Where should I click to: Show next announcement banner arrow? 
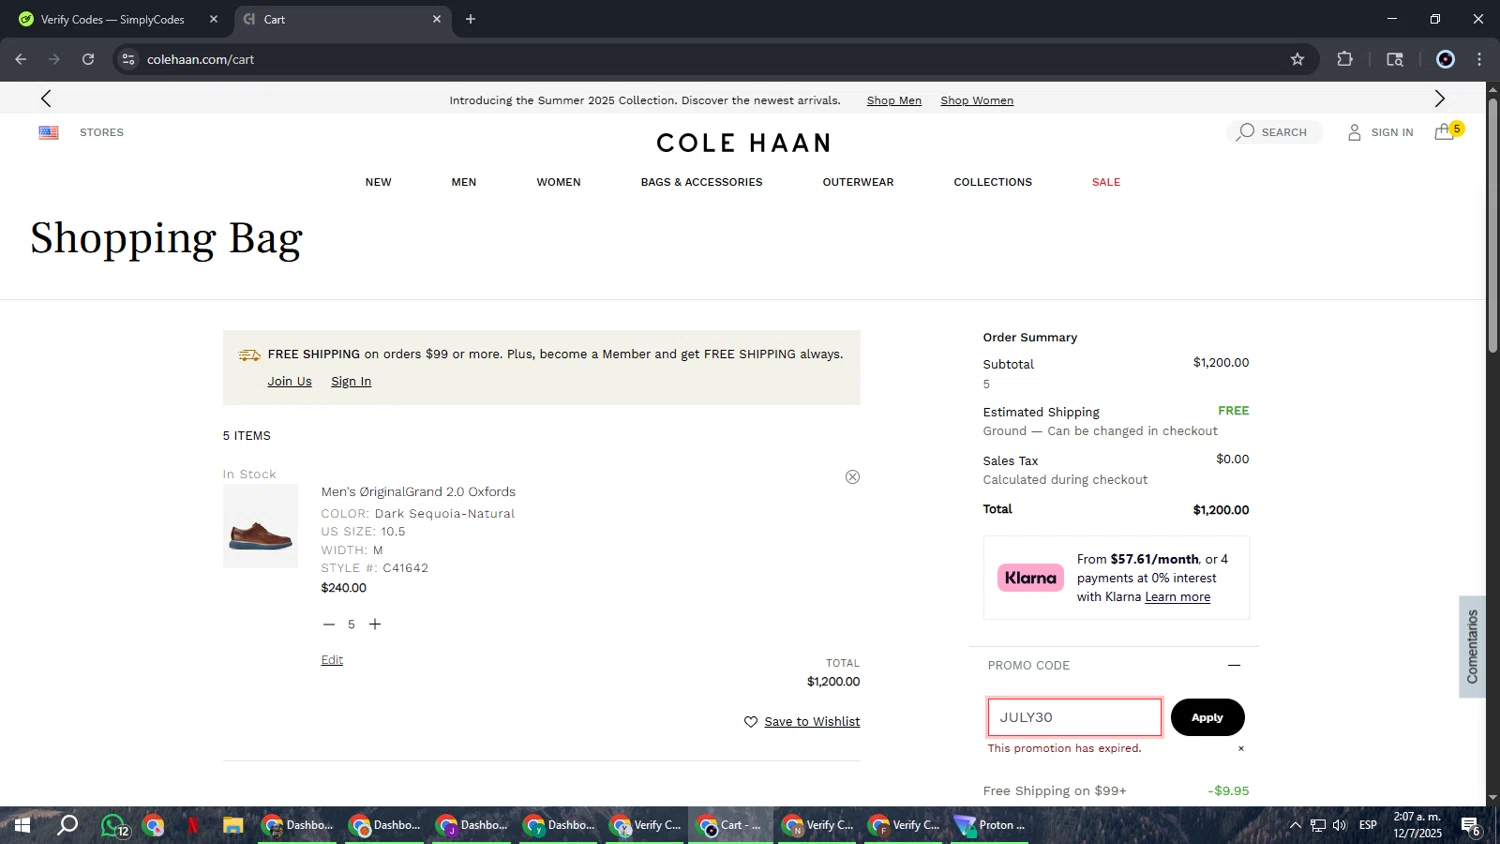(x=1440, y=98)
